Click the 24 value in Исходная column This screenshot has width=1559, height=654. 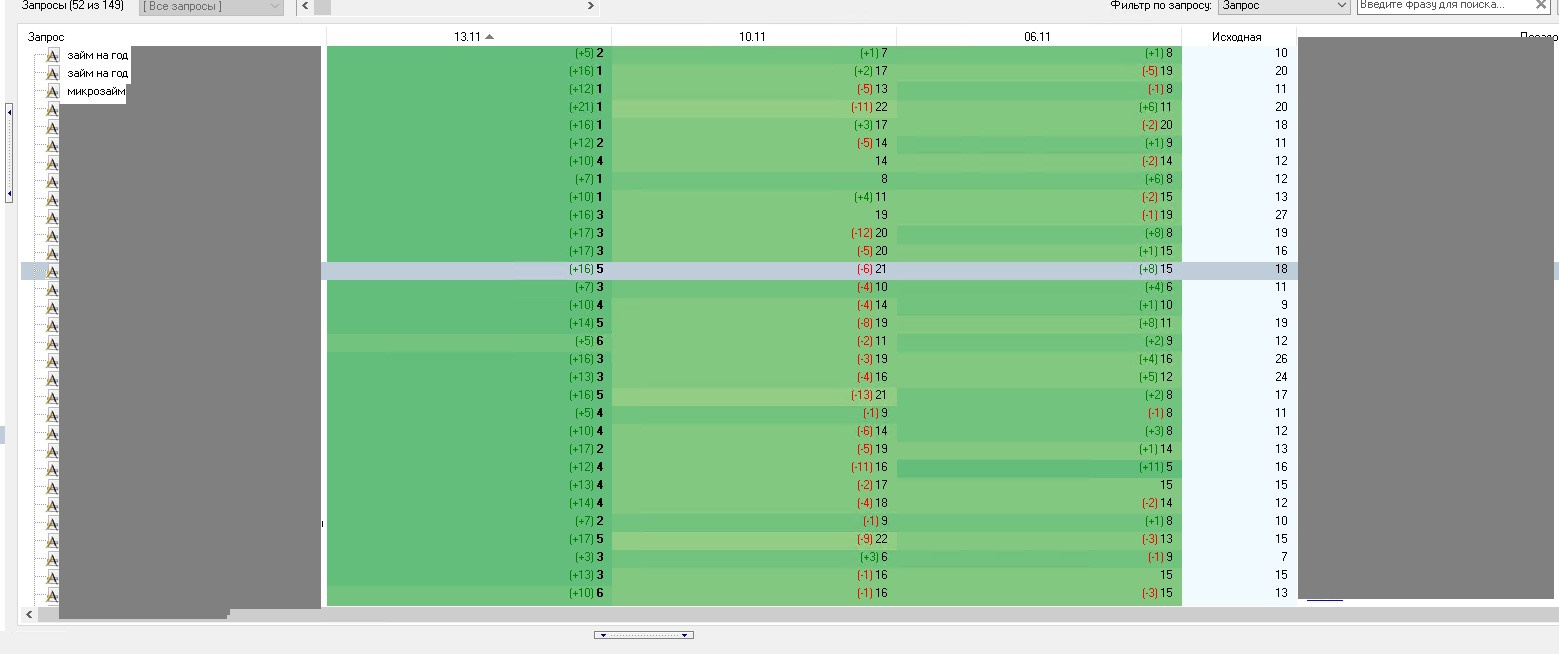[x=1281, y=377]
